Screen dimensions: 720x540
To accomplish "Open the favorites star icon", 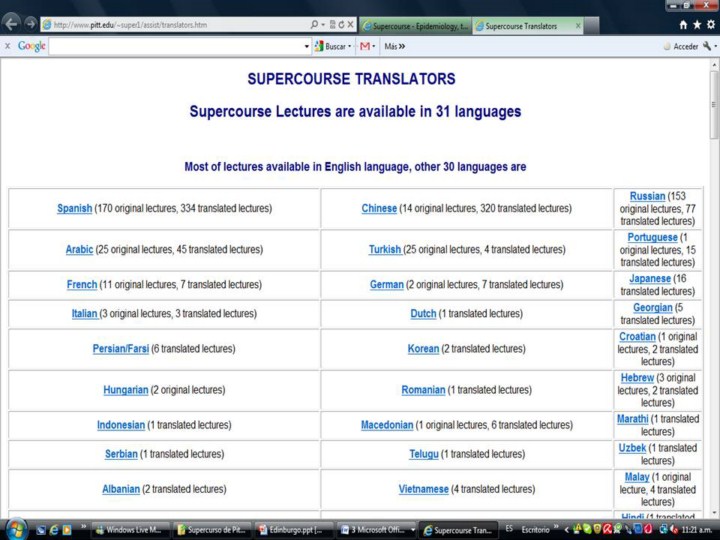I will coord(697,25).
